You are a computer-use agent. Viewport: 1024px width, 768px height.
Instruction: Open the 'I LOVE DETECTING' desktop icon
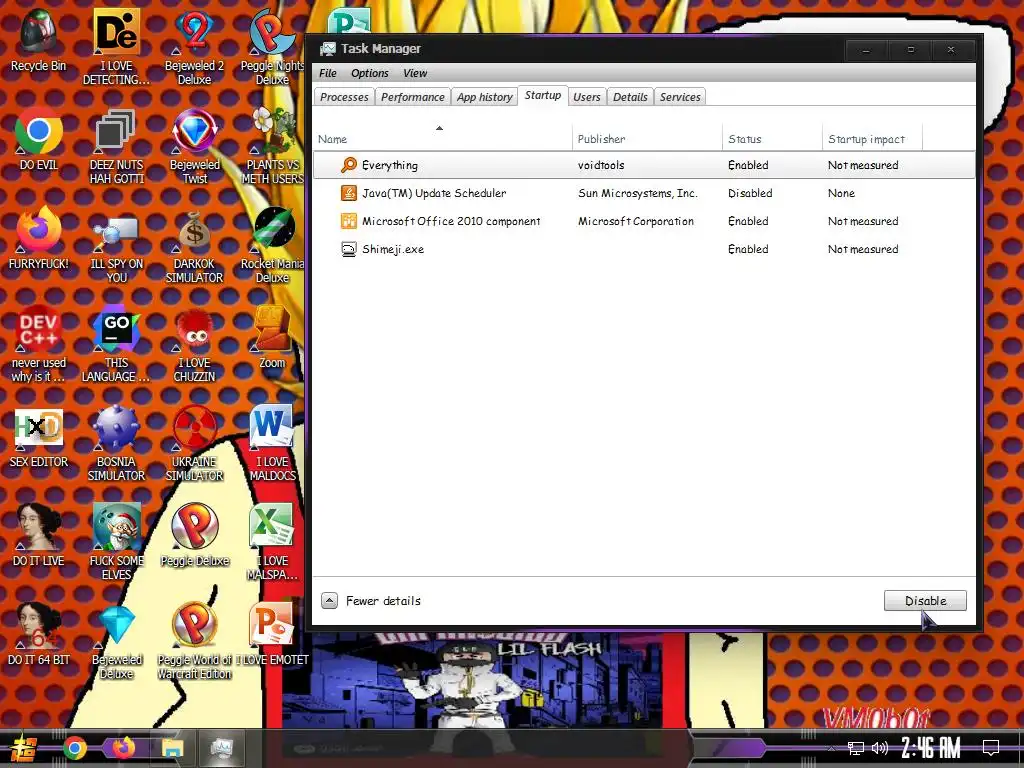click(x=116, y=47)
